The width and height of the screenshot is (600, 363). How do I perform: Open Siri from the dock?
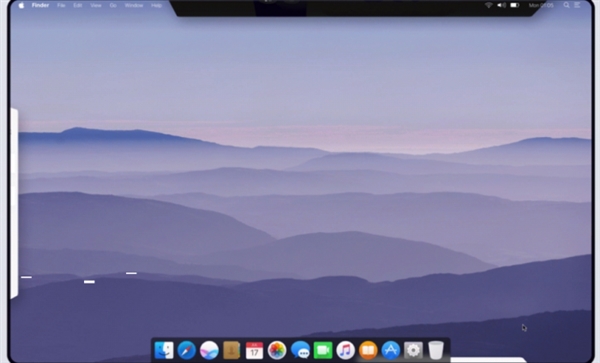tap(209, 350)
